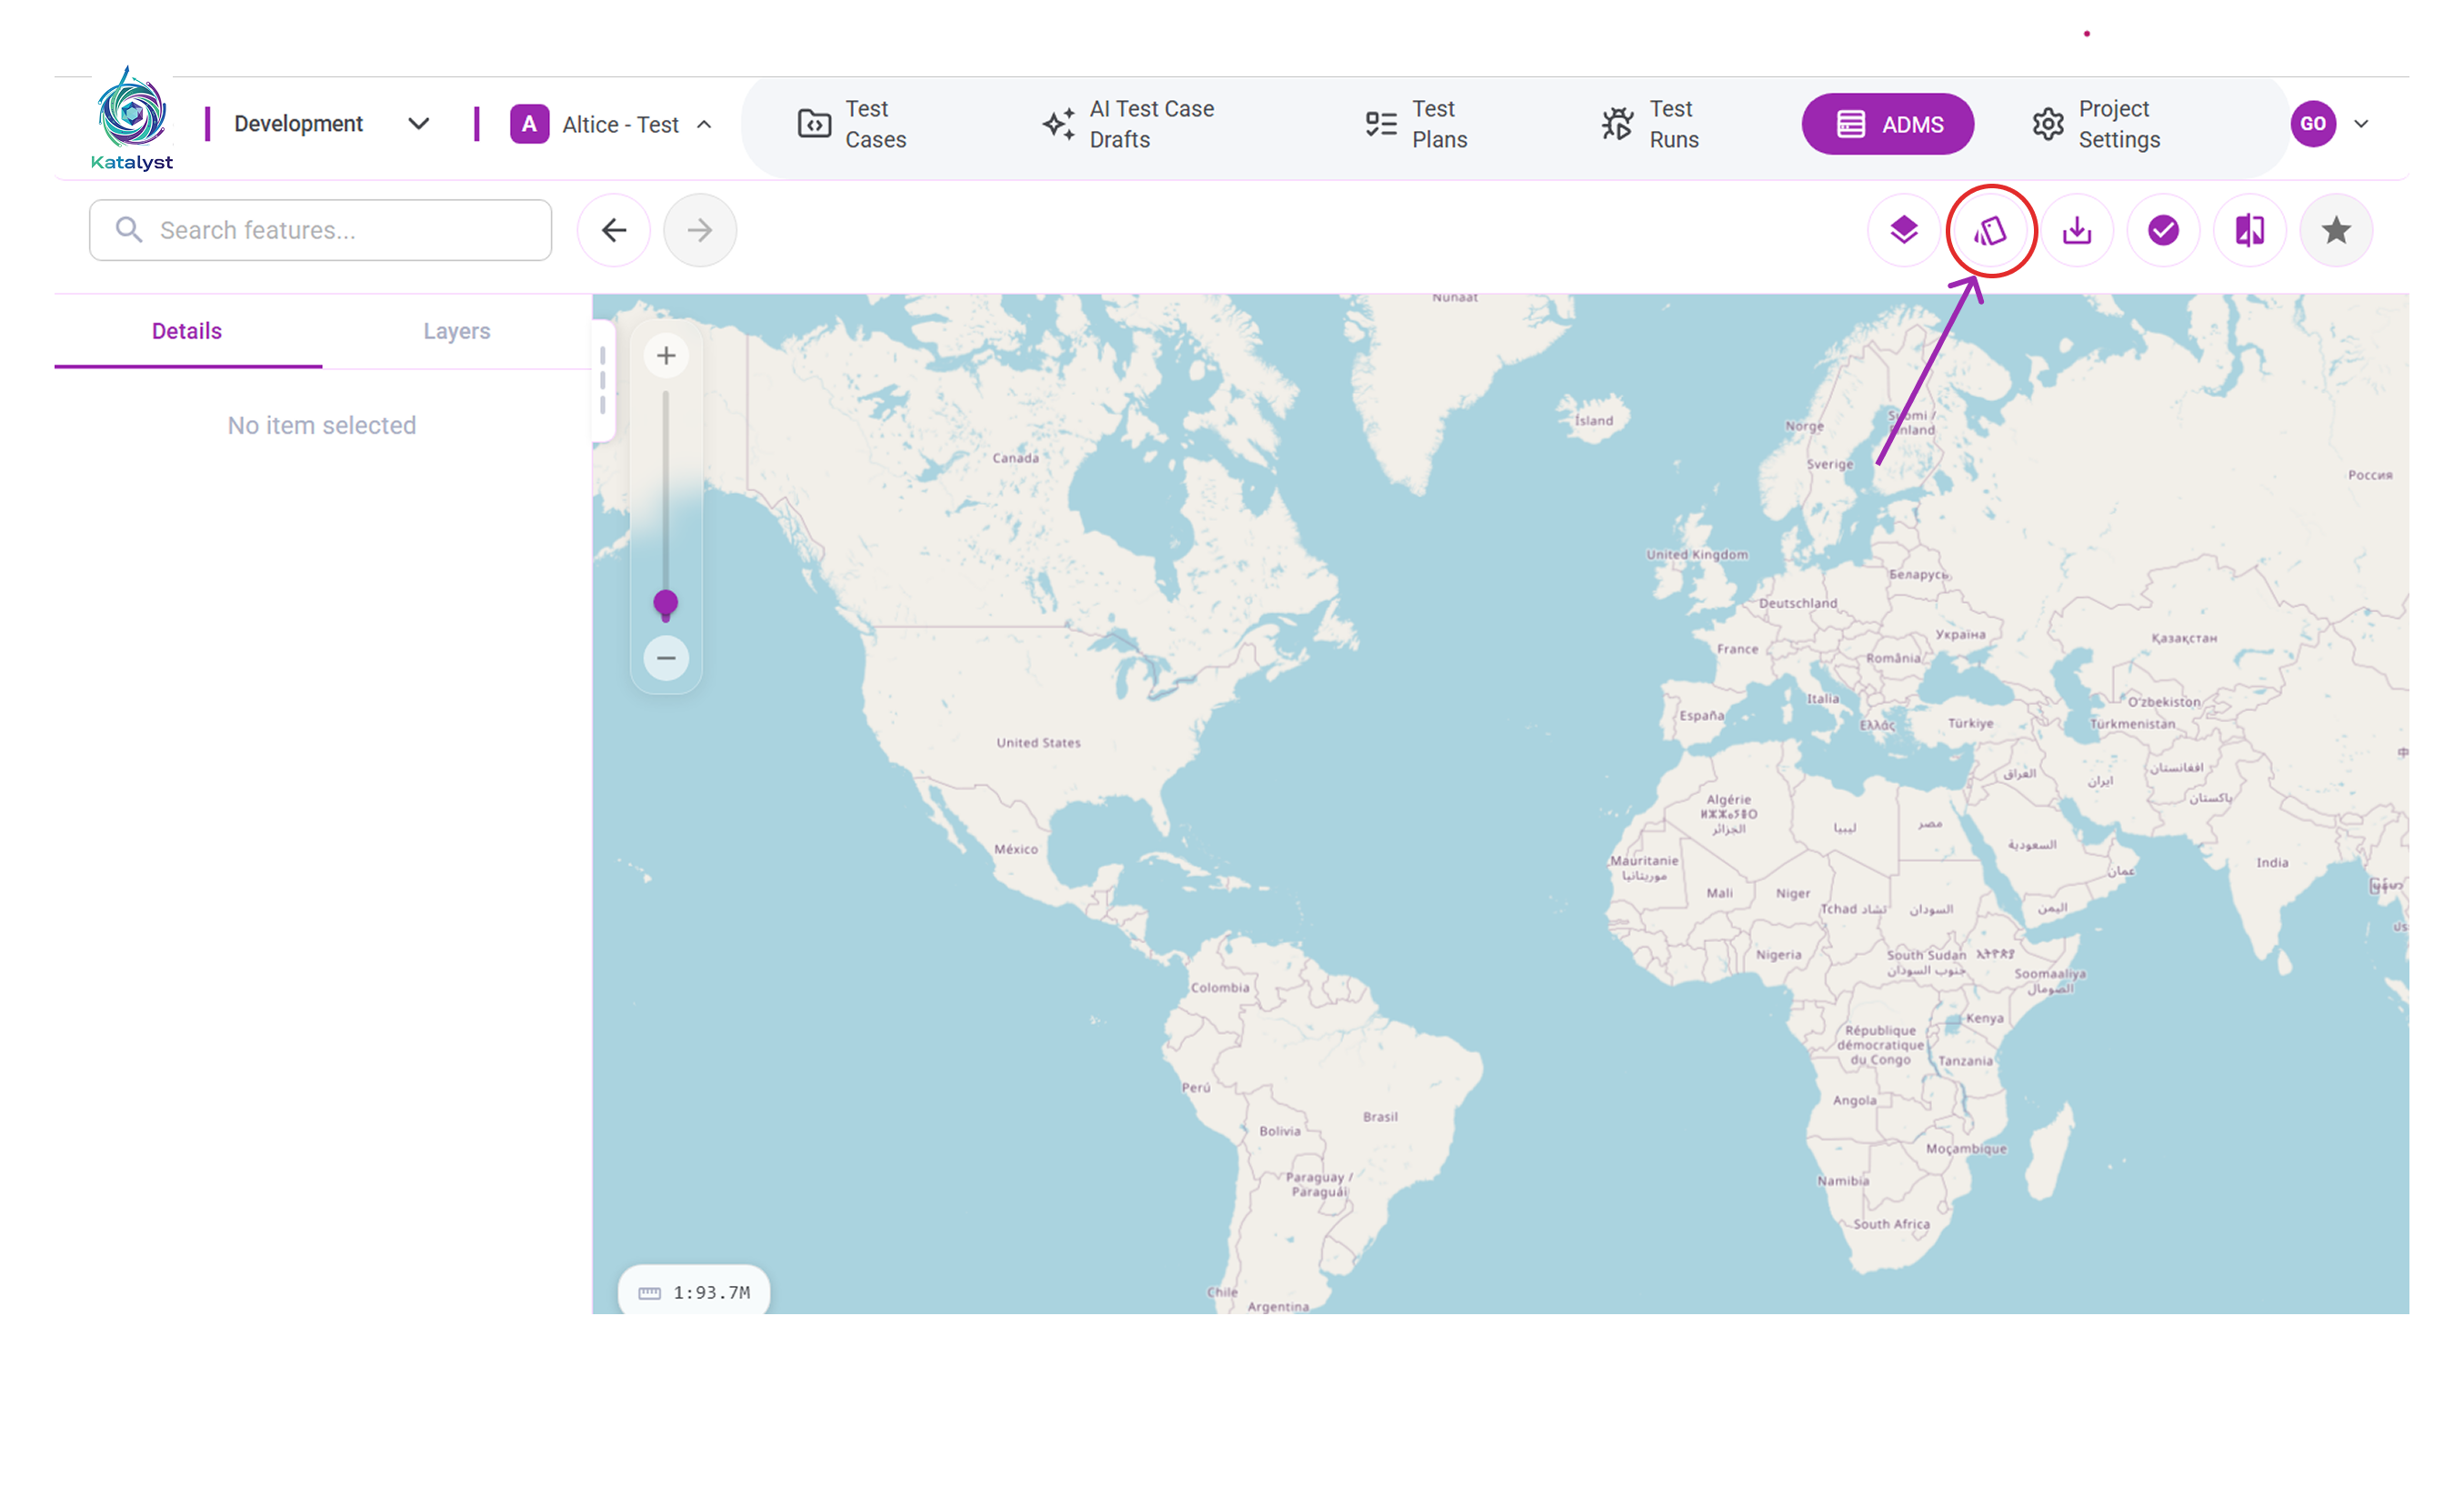Click the back arrow navigation button
The width and height of the screenshot is (2464, 1507).
(614, 231)
